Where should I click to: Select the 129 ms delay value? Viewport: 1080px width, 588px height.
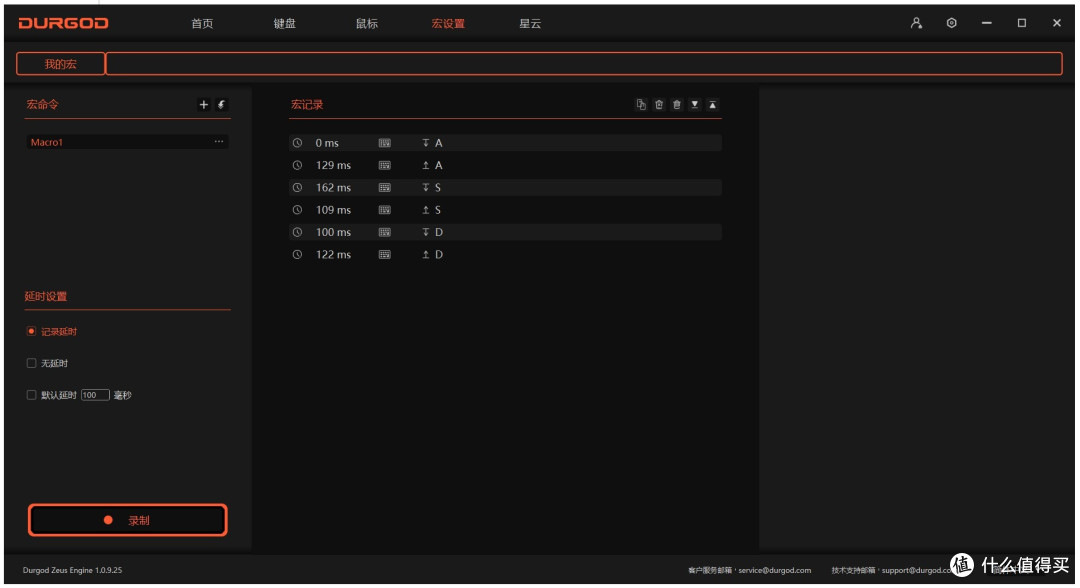[x=333, y=165]
